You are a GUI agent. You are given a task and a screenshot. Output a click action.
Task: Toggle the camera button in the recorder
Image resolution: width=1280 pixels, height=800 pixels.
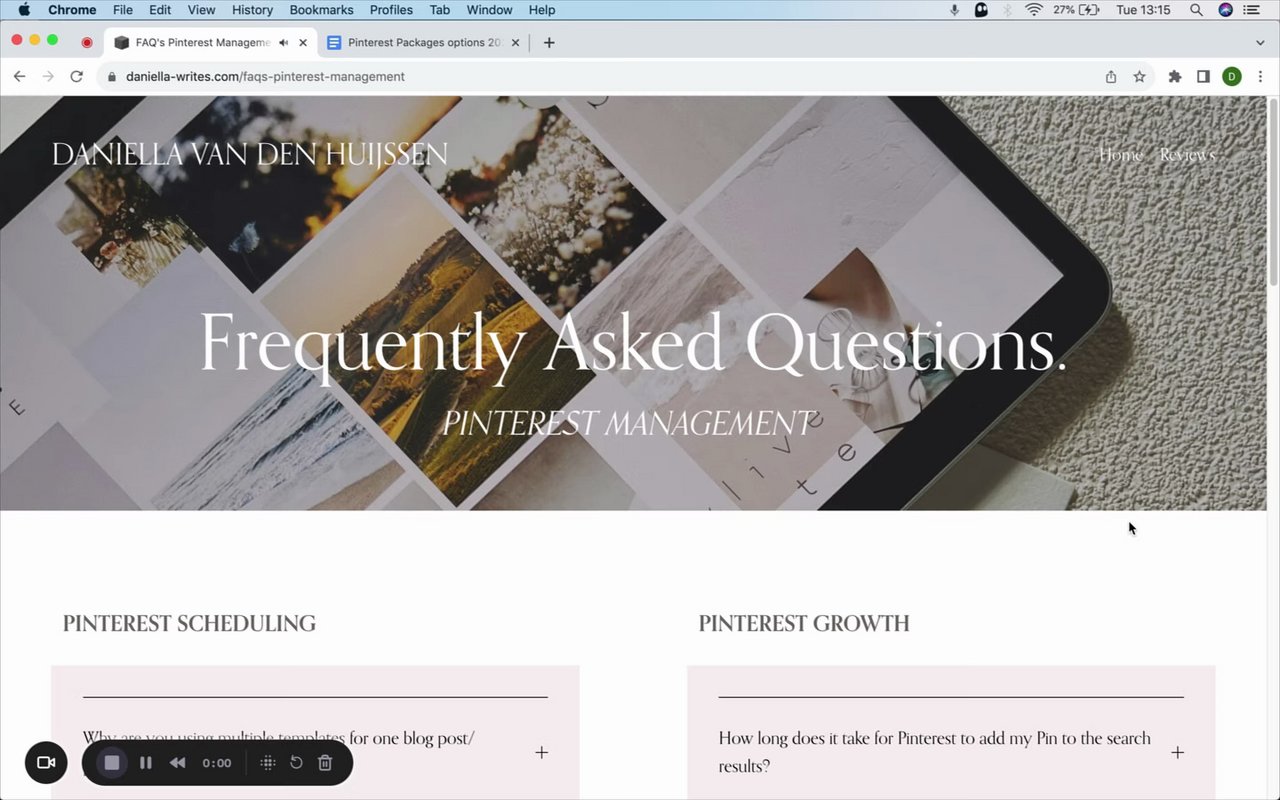click(46, 762)
